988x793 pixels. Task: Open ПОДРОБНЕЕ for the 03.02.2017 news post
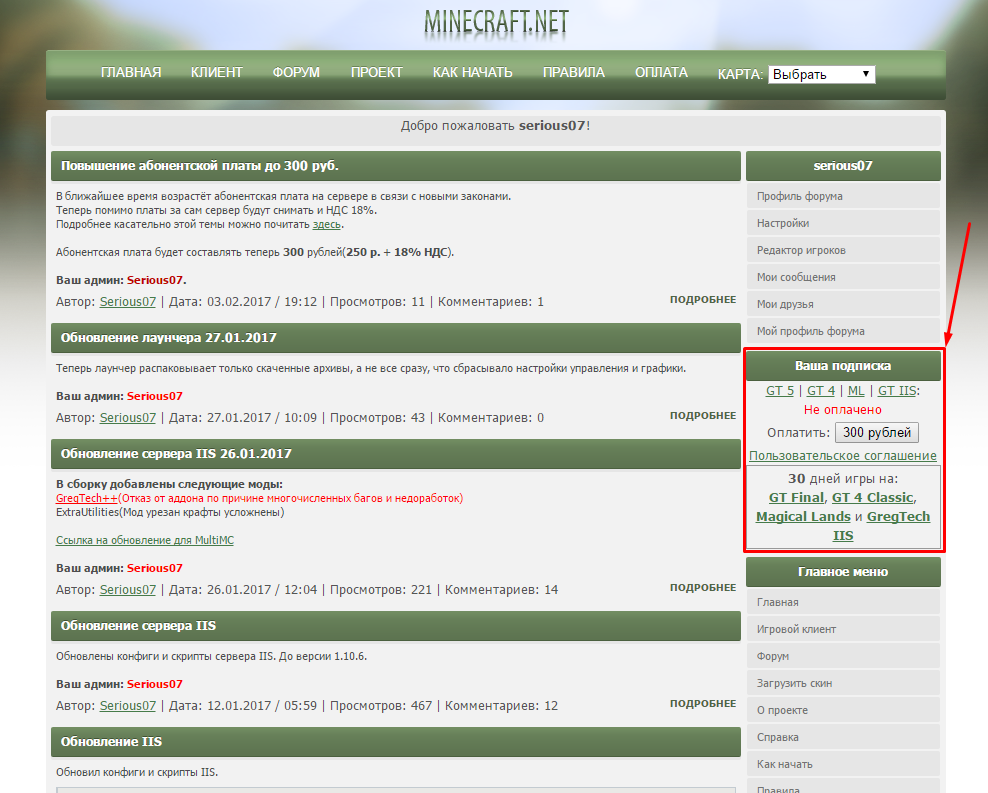tap(703, 300)
